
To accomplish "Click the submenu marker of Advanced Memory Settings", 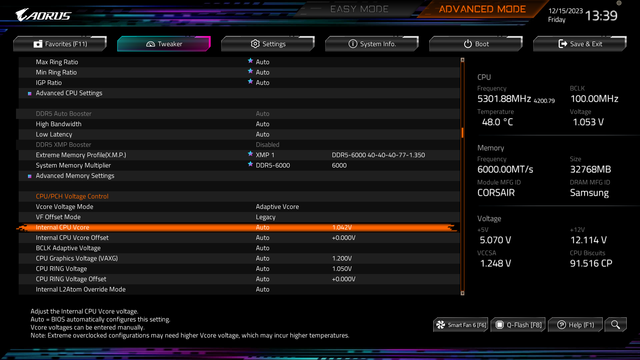I will [x=29, y=176].
